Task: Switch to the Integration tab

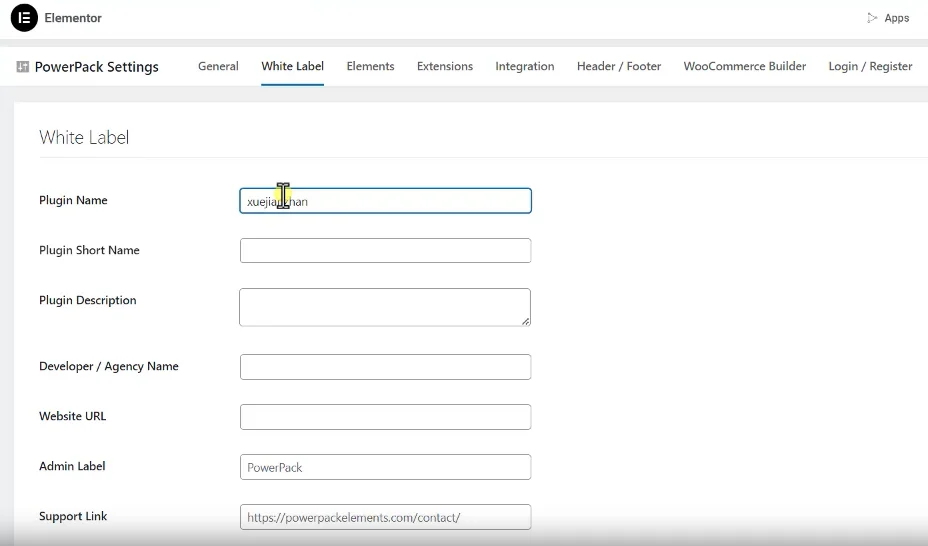Action: click(x=524, y=66)
